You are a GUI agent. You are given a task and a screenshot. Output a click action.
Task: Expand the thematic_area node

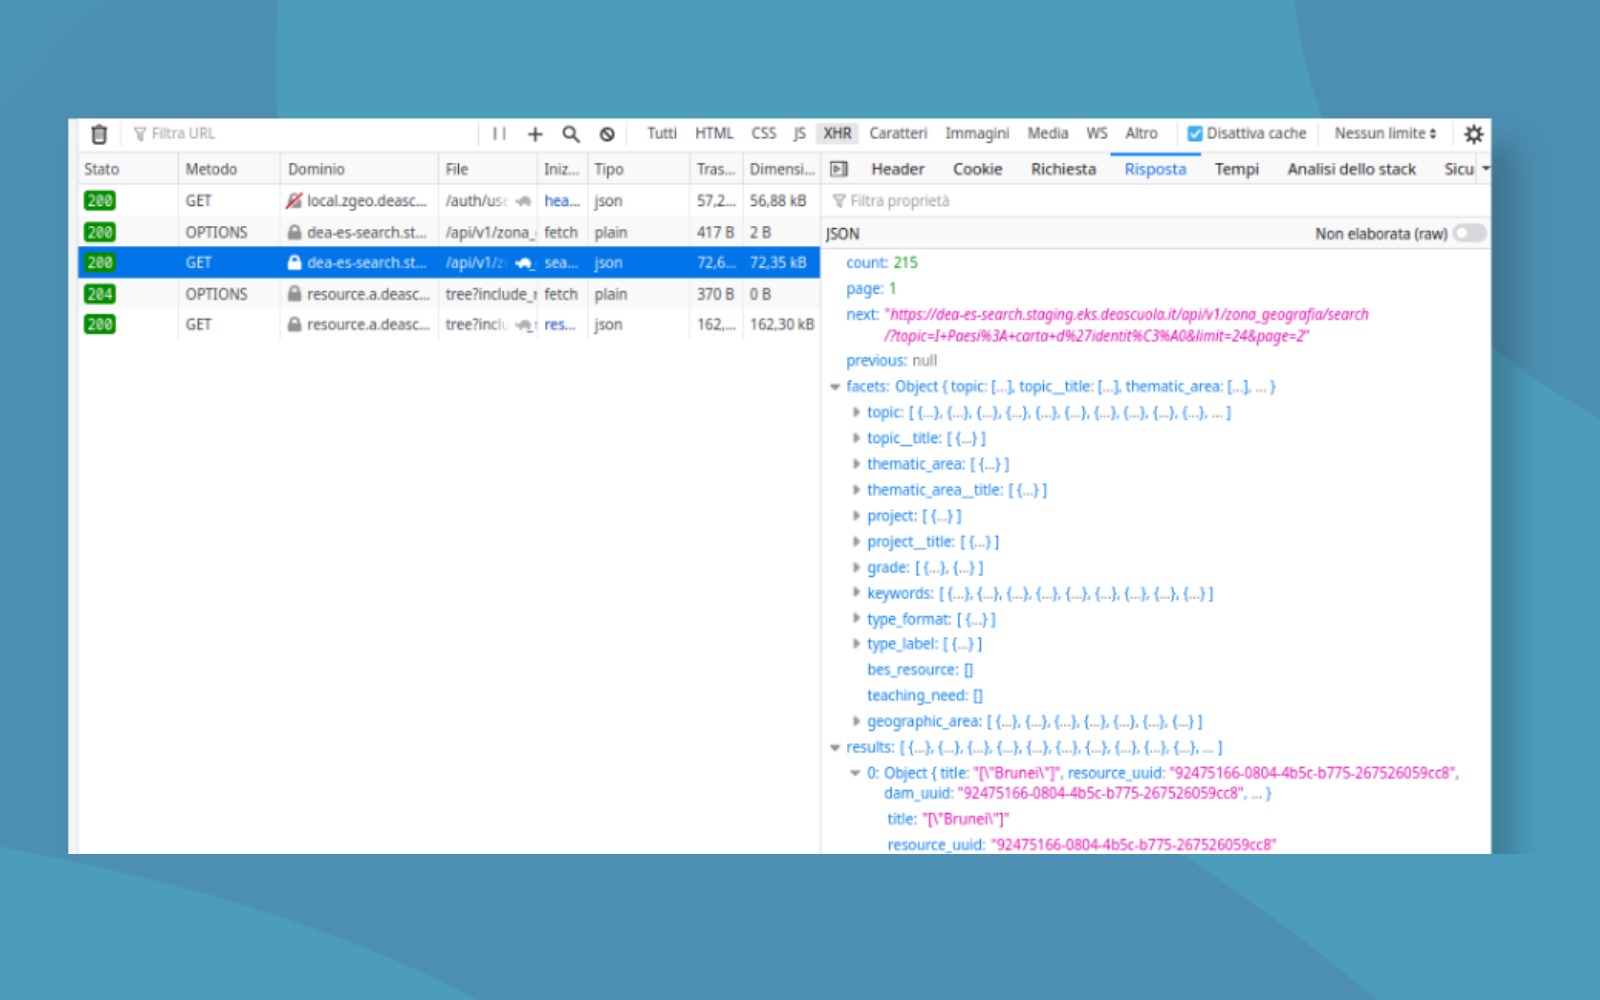[x=856, y=464]
